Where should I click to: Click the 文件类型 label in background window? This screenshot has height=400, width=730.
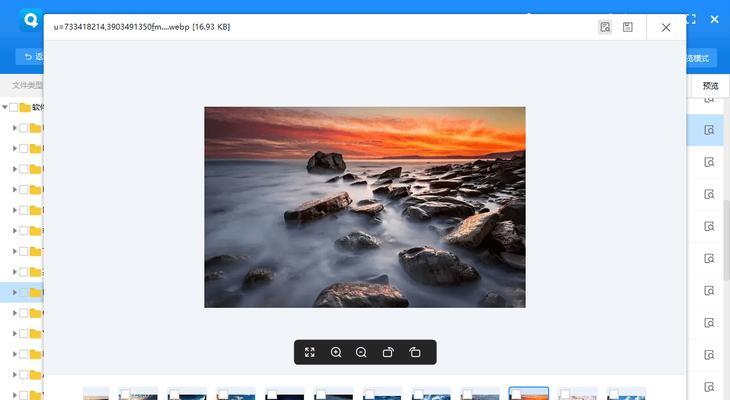coord(27,85)
